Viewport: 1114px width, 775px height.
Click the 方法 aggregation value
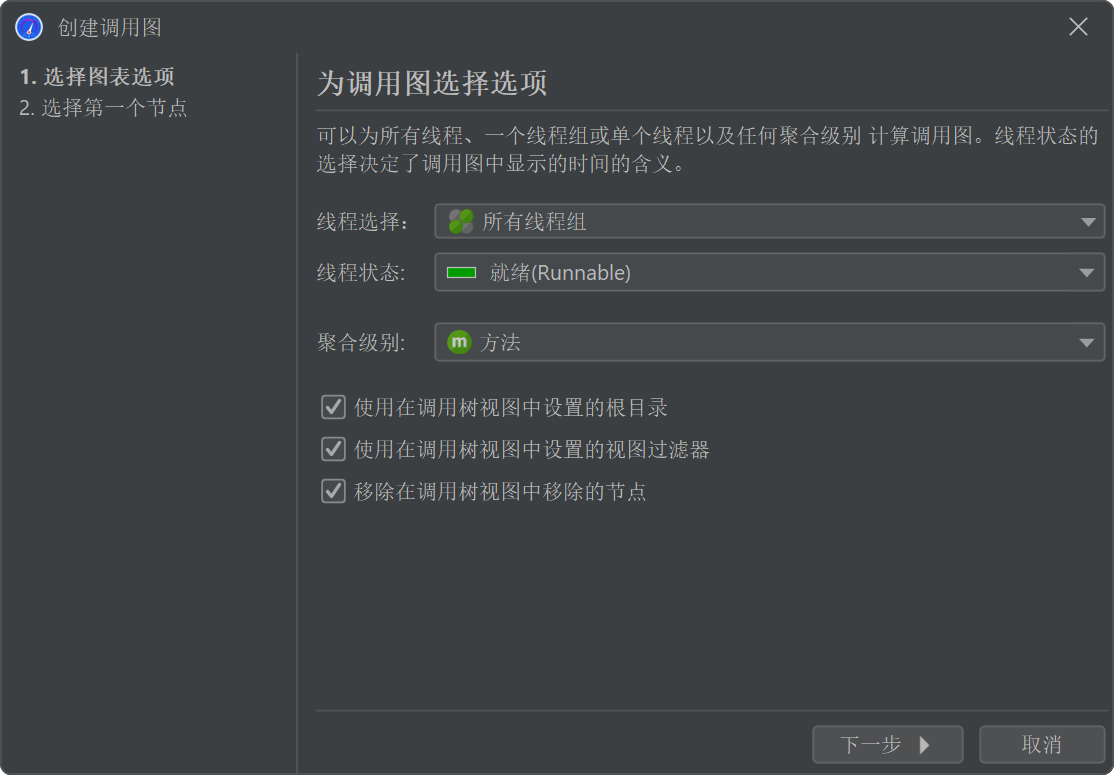[501, 343]
